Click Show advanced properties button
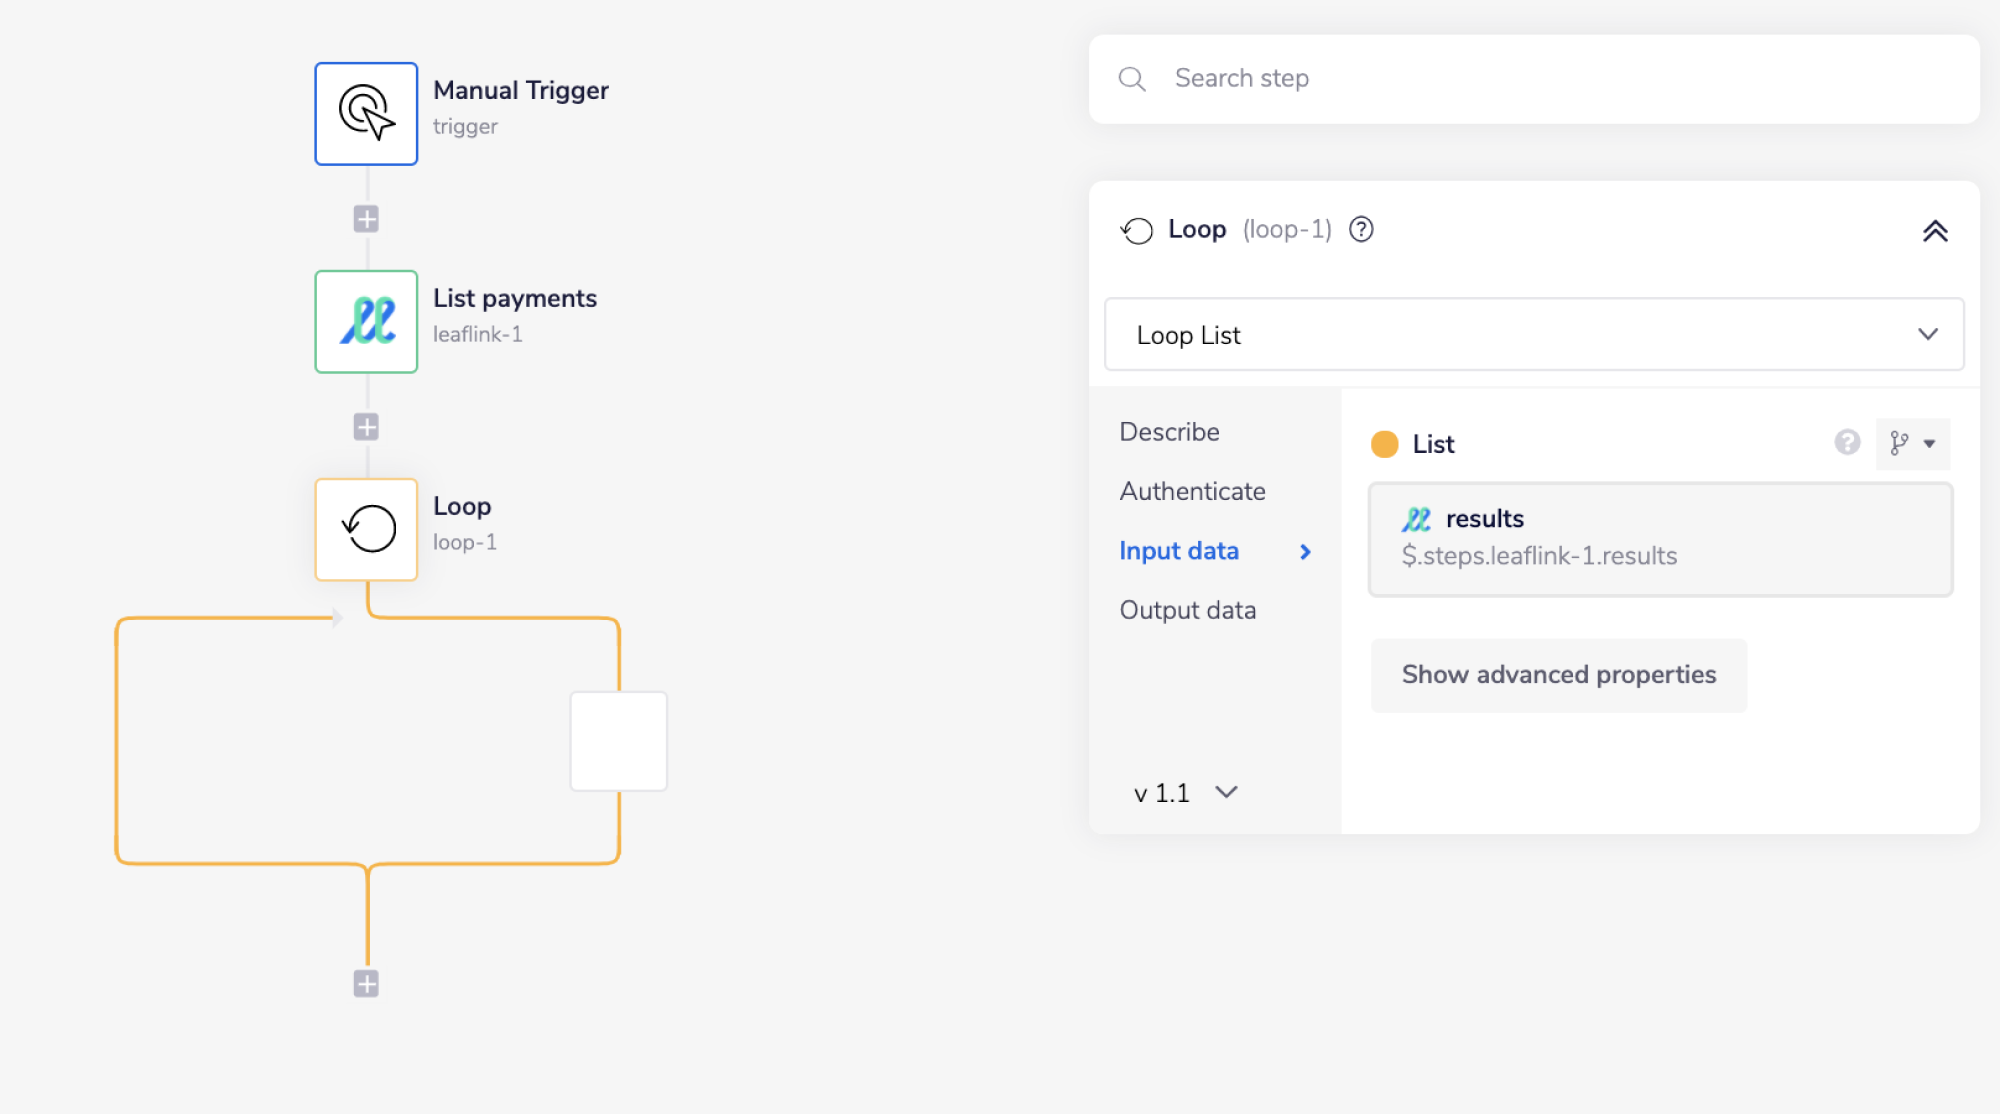 point(1558,675)
